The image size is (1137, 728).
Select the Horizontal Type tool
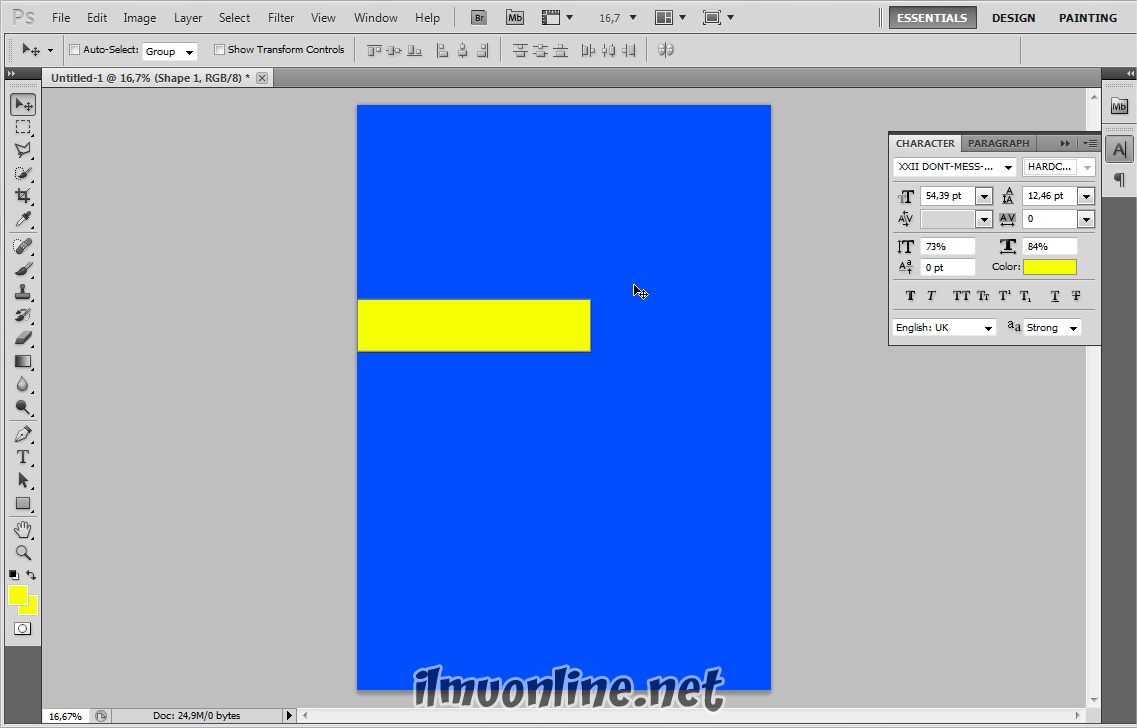tap(22, 457)
